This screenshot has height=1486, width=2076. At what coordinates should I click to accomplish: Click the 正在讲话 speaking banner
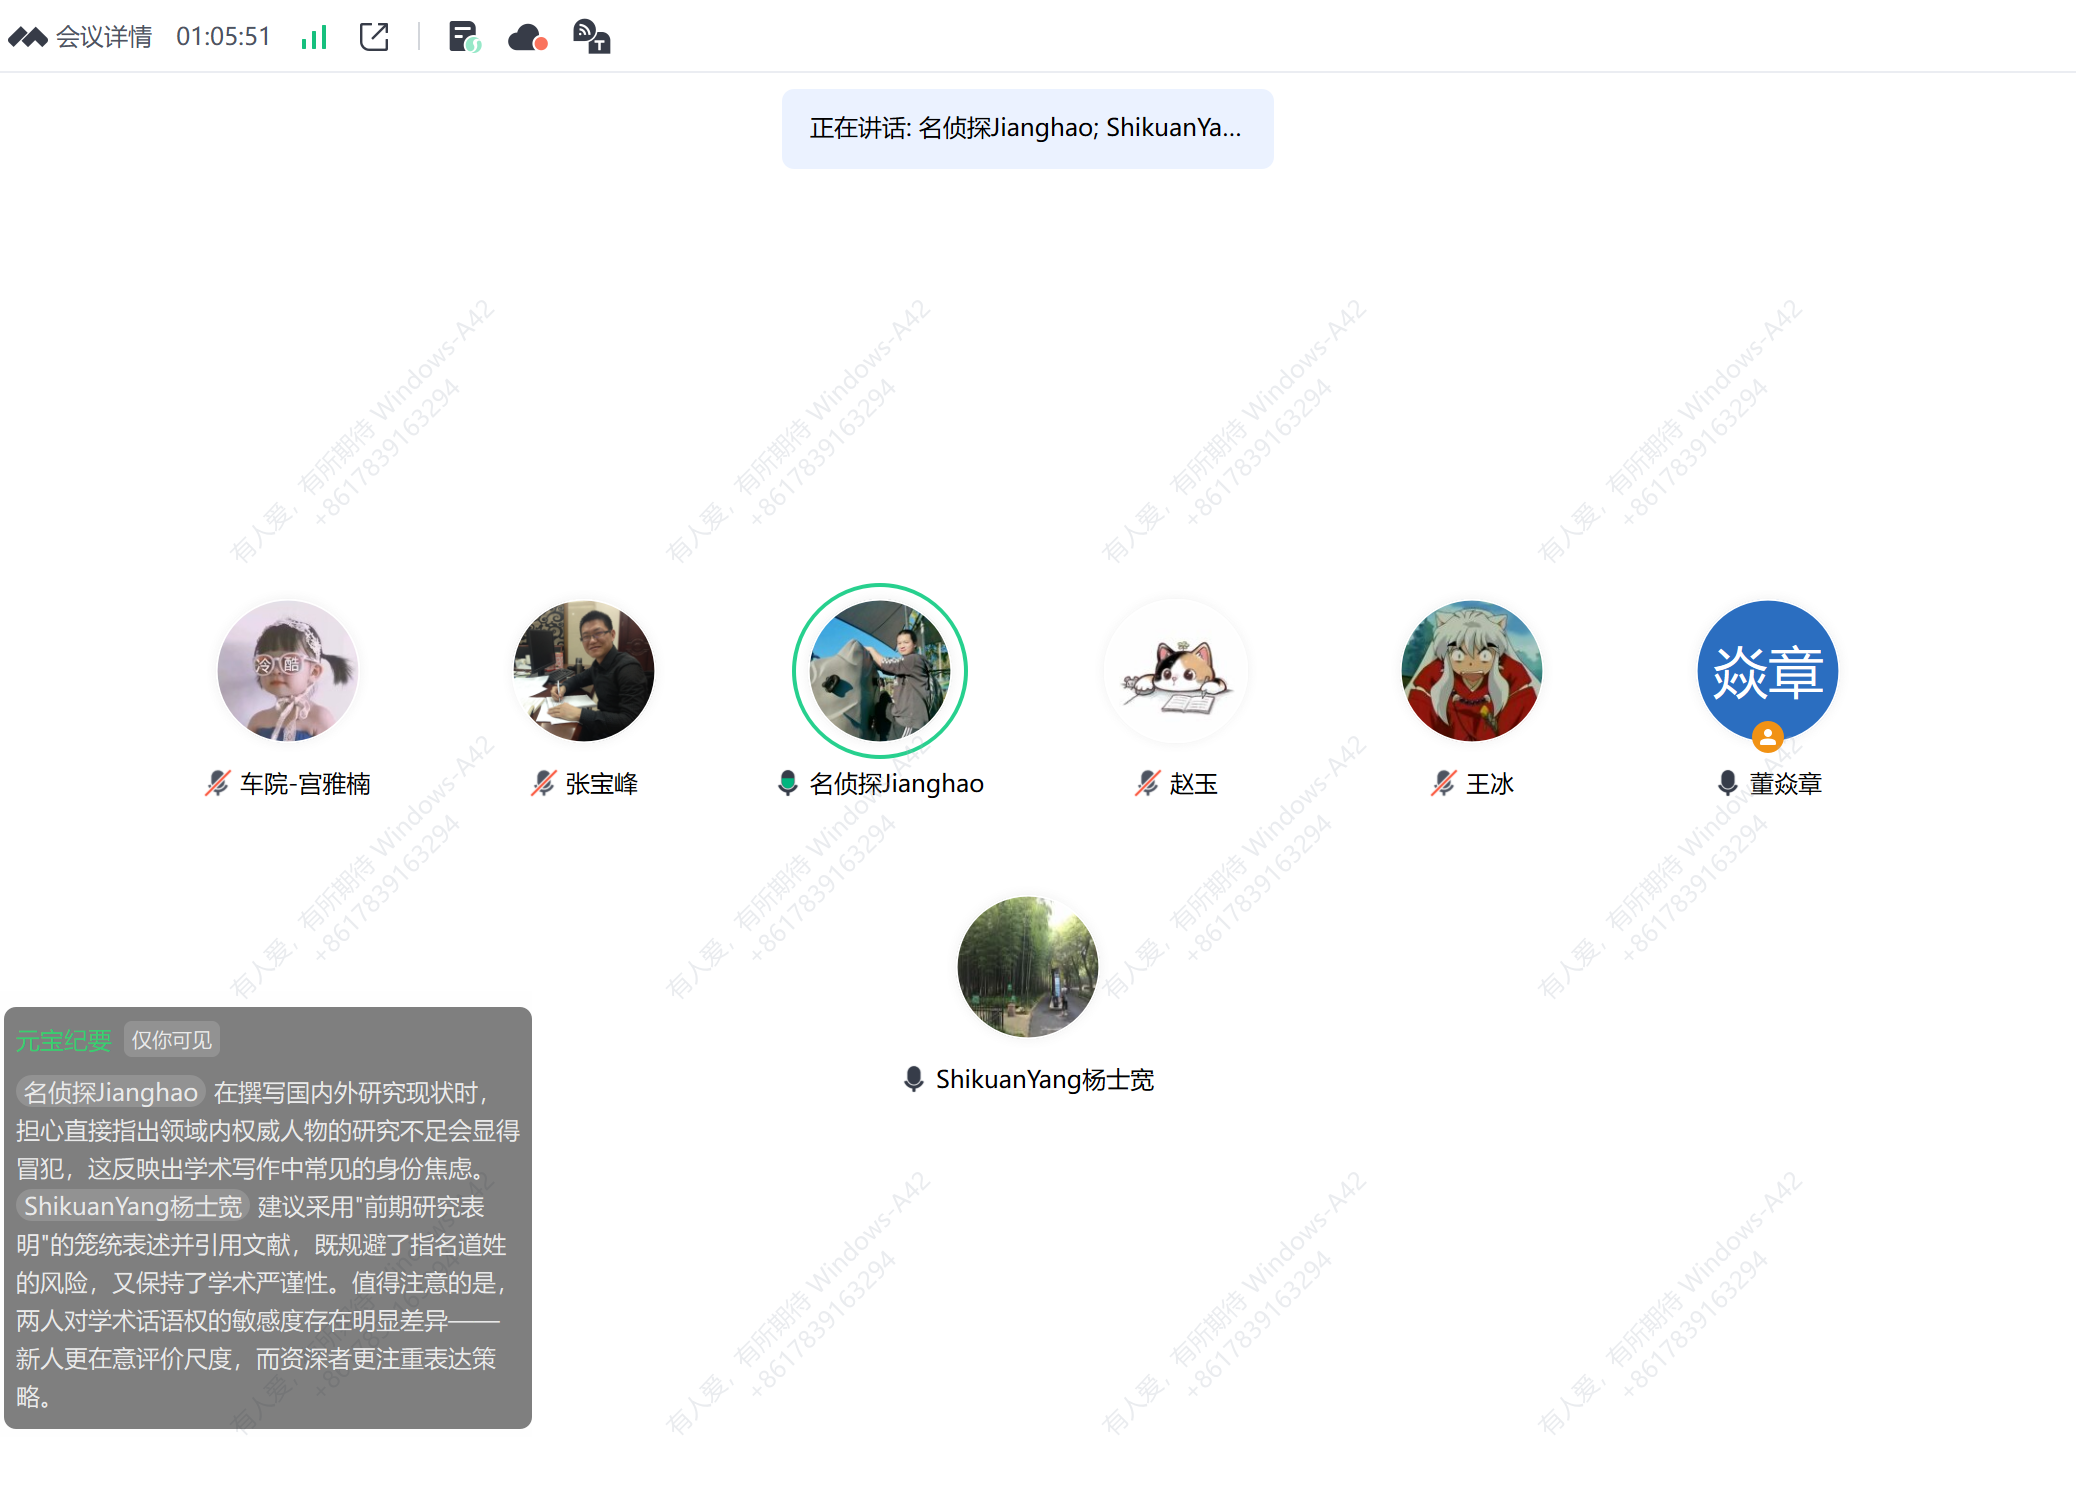[x=1026, y=128]
